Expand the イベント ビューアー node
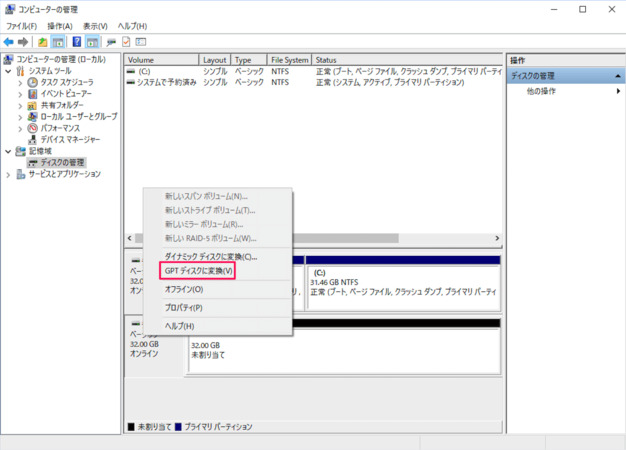The width and height of the screenshot is (626, 450). 20,95
